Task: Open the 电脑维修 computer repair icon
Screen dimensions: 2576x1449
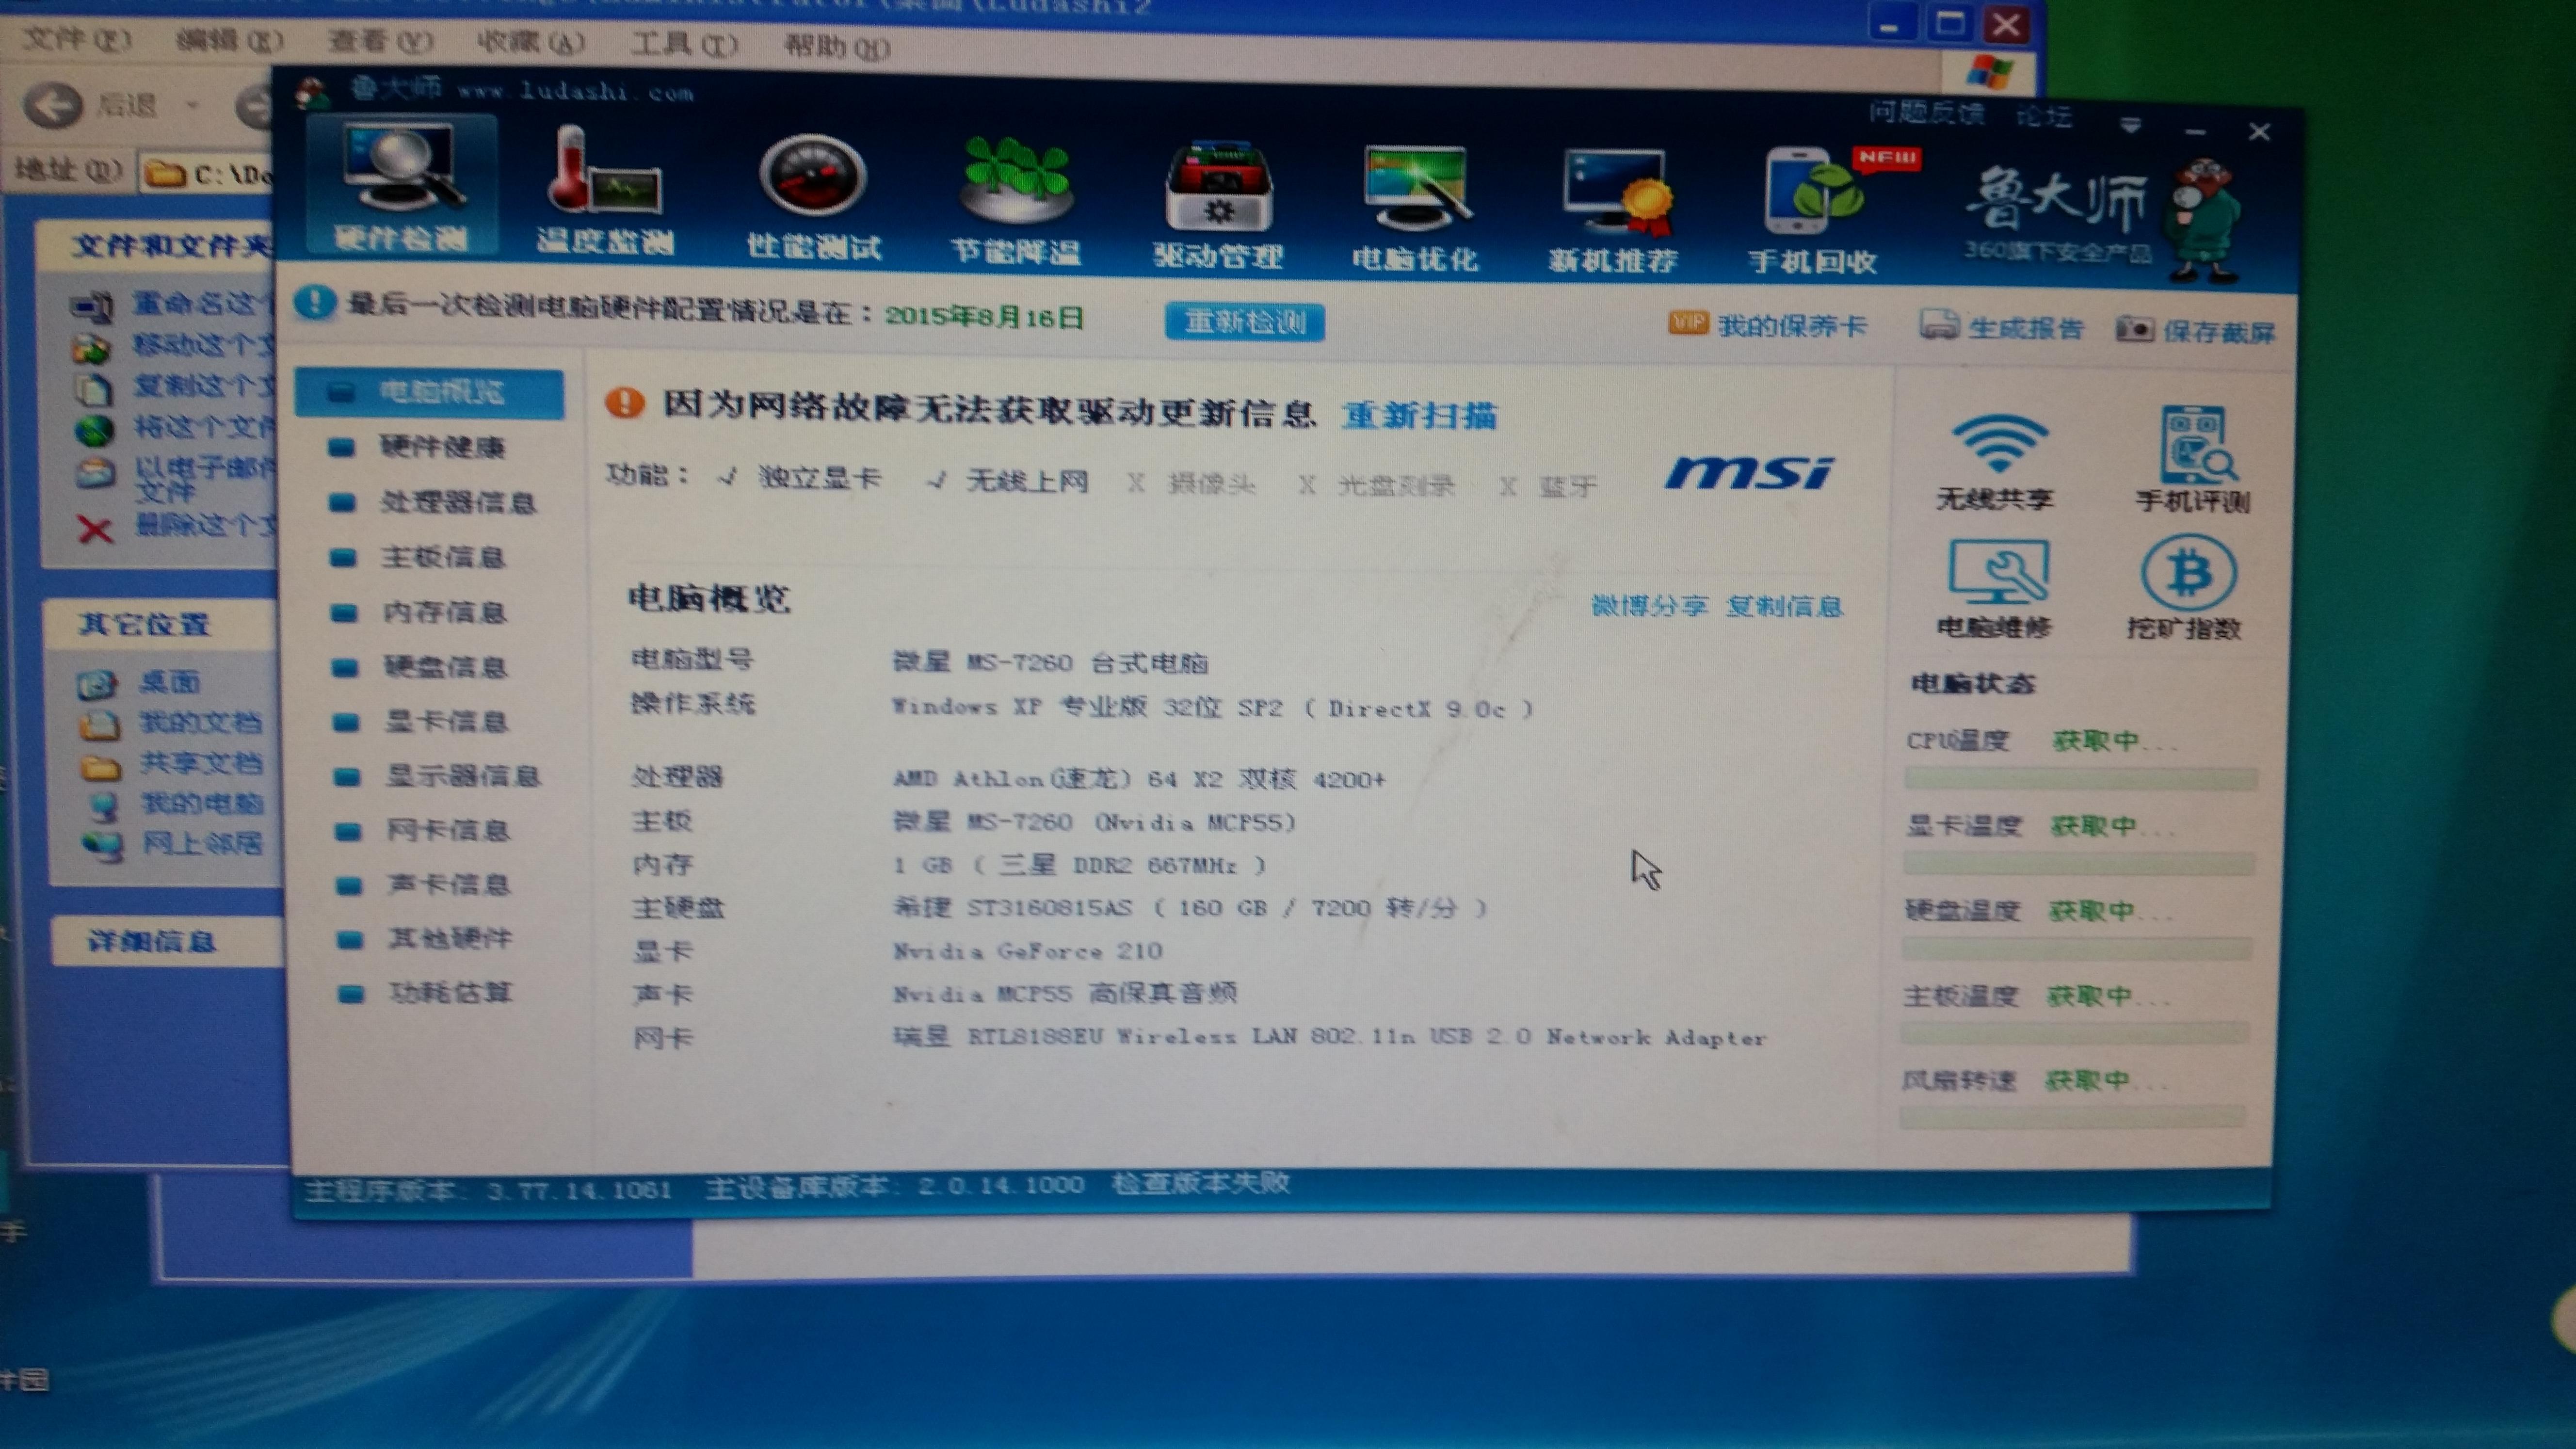Action: (1996, 590)
